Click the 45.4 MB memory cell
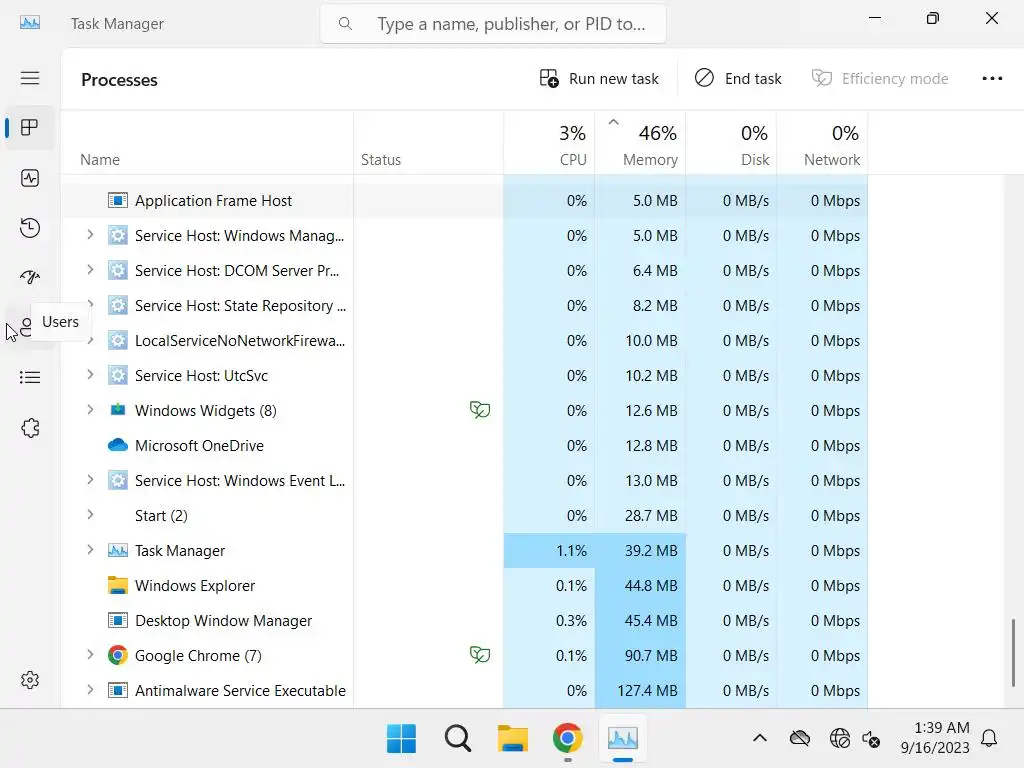 641,620
